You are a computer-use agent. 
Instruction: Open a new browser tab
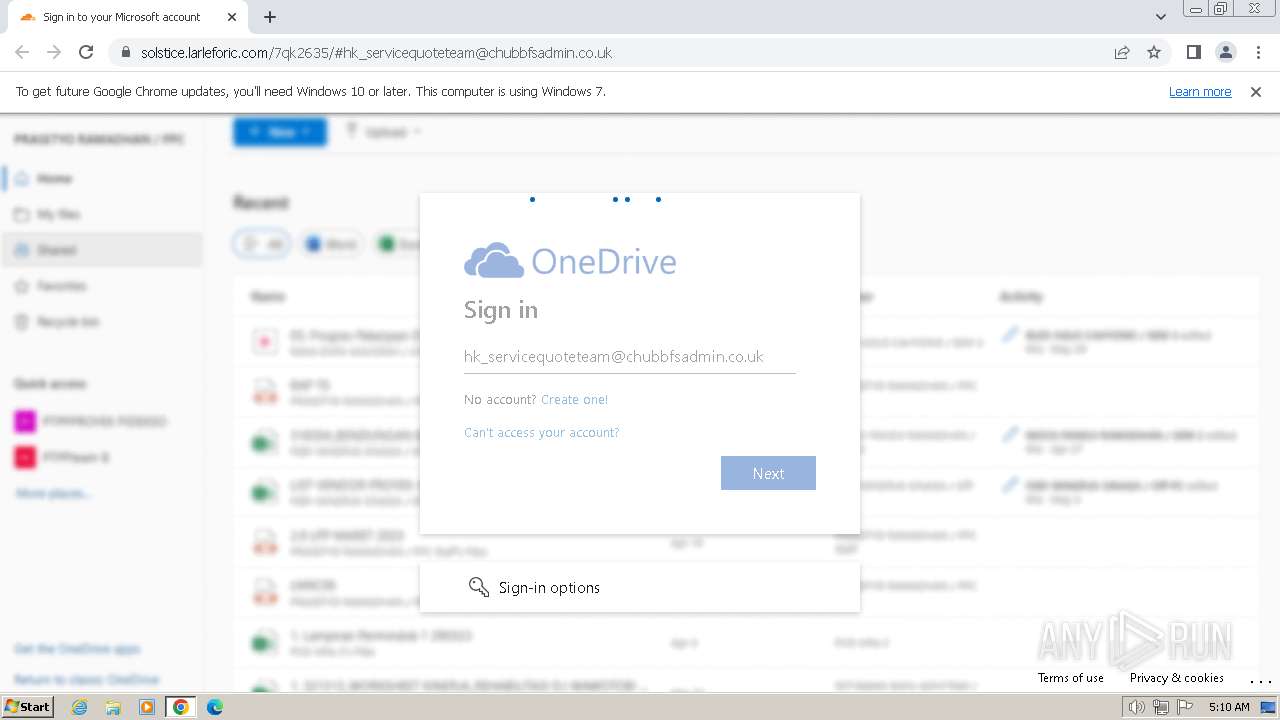tap(270, 17)
